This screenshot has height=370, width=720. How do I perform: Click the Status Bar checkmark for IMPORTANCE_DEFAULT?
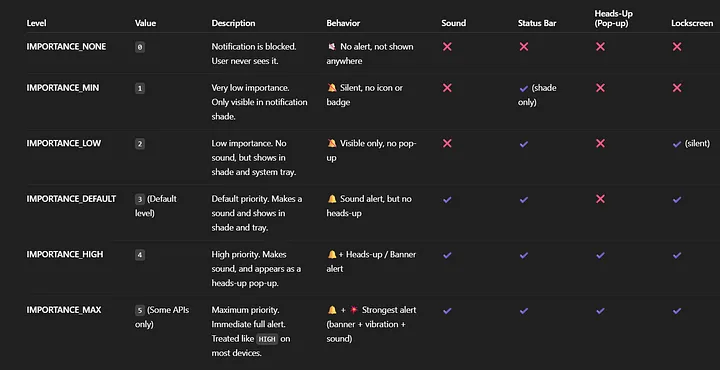point(523,200)
